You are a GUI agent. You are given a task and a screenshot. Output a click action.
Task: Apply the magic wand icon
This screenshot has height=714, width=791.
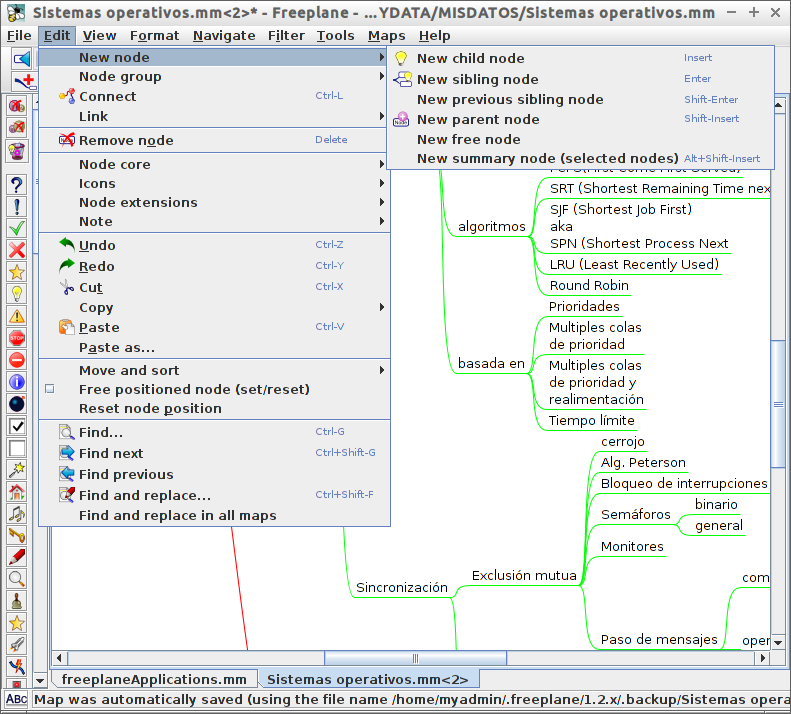pyautogui.click(x=17, y=470)
